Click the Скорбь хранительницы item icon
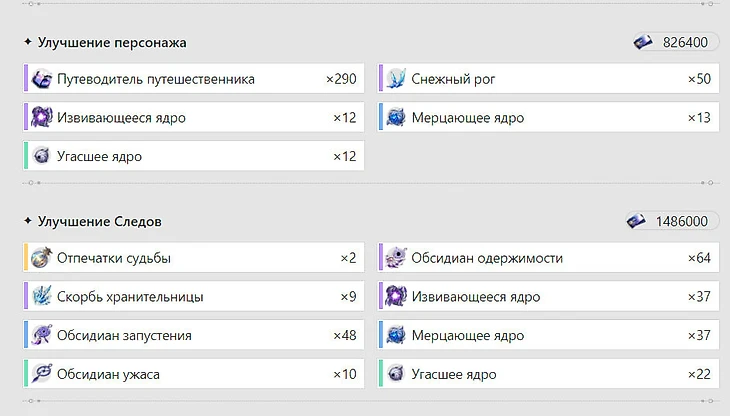The height and width of the screenshot is (416, 730). point(41,297)
